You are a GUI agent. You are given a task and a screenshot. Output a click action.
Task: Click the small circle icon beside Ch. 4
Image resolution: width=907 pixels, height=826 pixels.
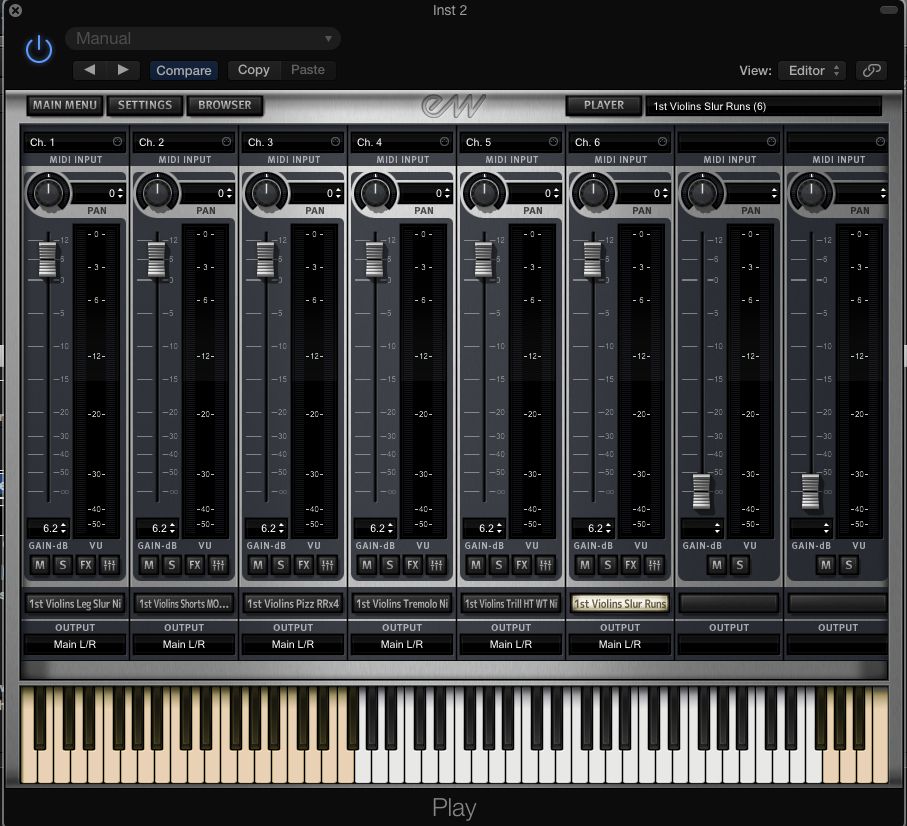click(444, 142)
